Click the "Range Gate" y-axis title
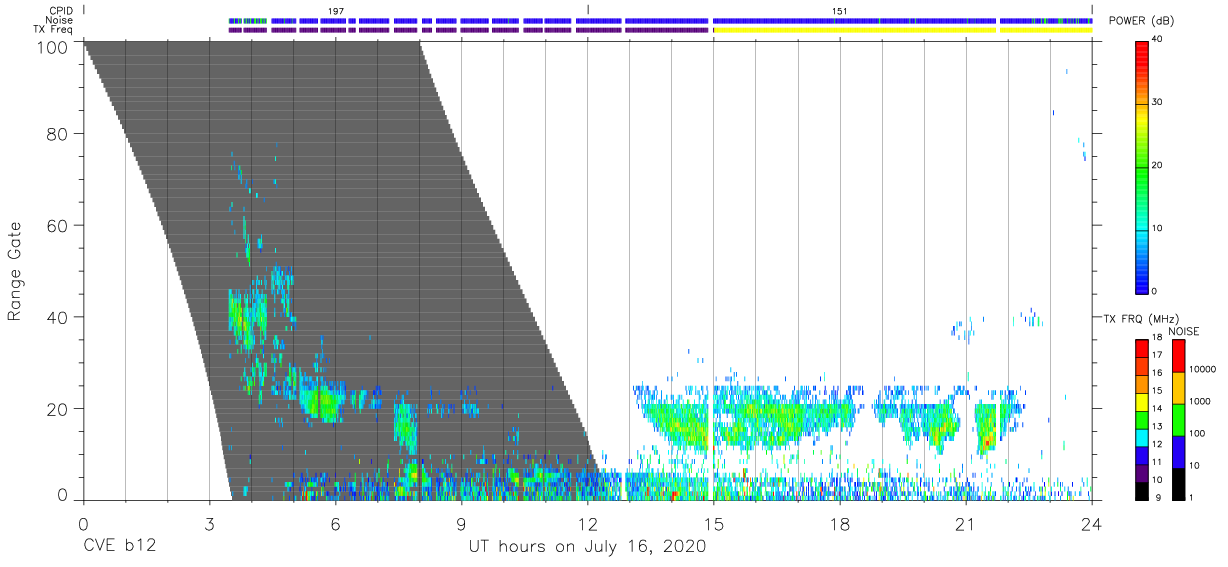Screen dimensions: 1228x567 click(x=15, y=271)
